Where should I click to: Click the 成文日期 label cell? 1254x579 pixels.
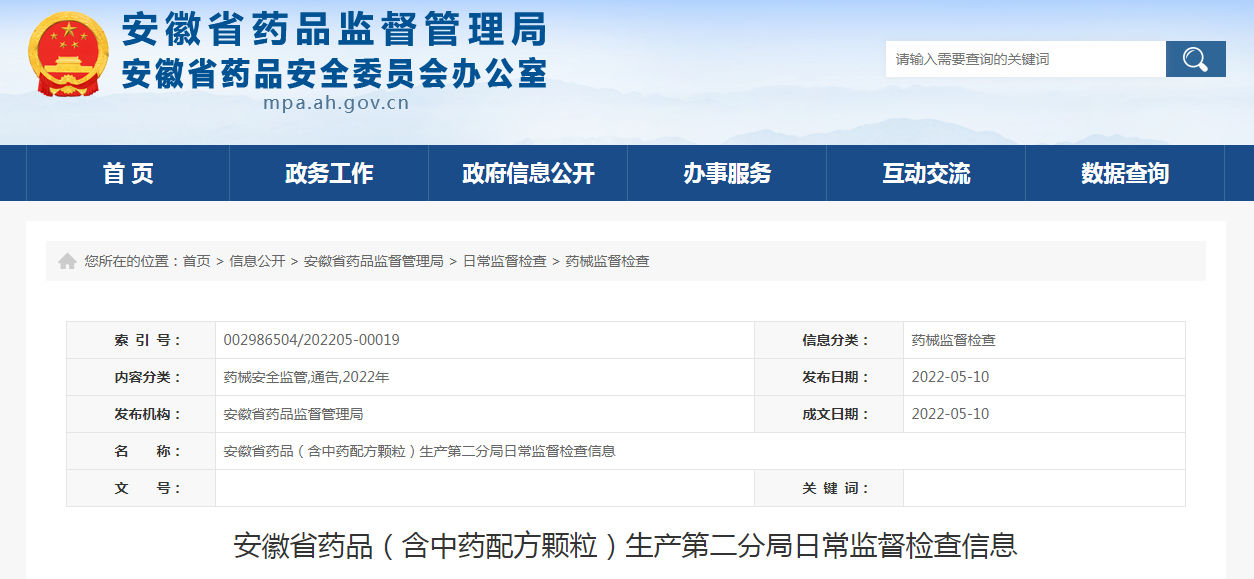(x=829, y=414)
